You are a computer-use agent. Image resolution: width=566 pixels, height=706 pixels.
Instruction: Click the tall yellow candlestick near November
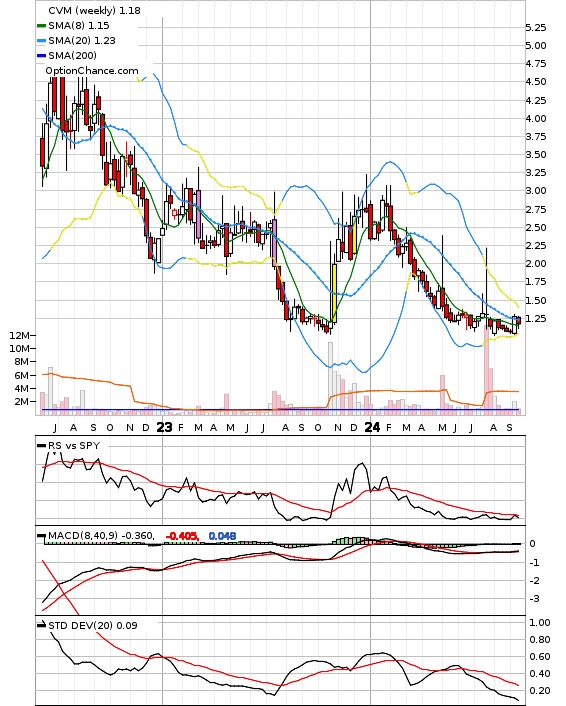pos(334,293)
